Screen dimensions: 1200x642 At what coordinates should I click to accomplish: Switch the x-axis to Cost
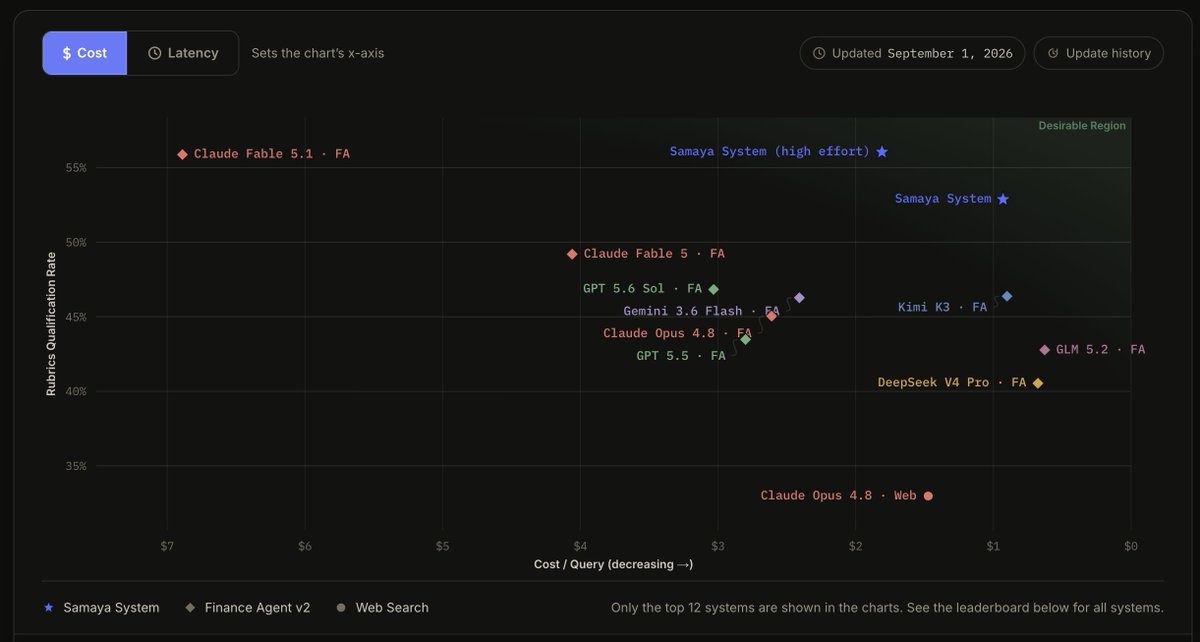point(85,53)
